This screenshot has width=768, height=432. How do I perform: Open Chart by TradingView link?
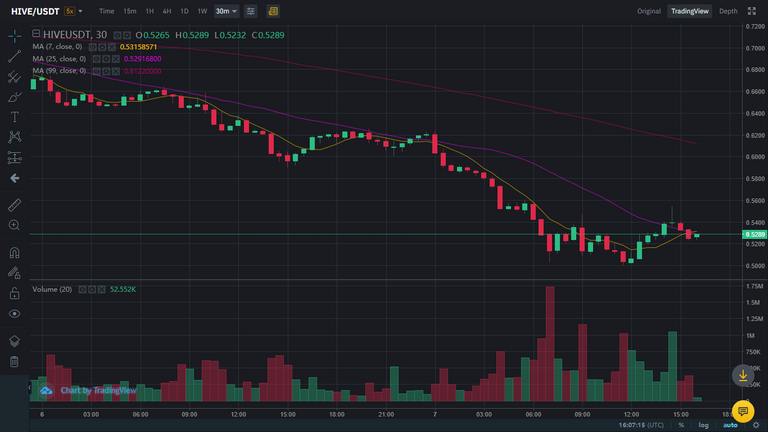(x=98, y=390)
